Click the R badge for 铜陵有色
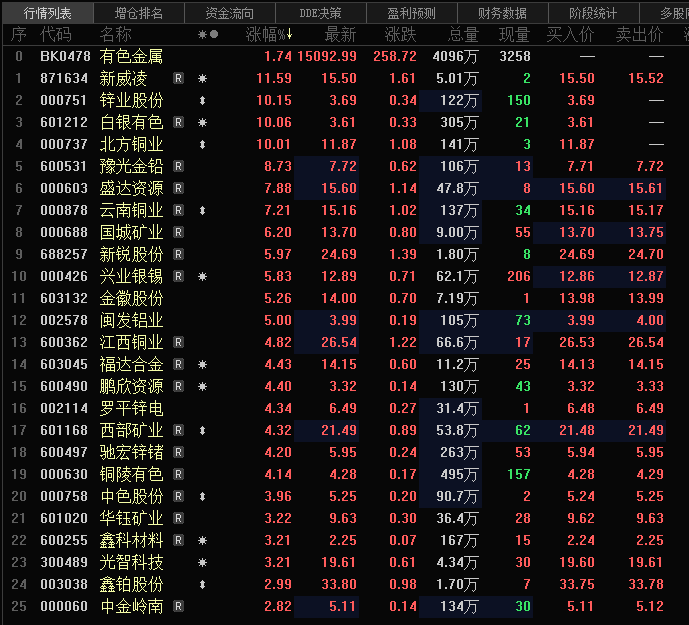Image resolution: width=689 pixels, height=625 pixels. click(x=178, y=474)
